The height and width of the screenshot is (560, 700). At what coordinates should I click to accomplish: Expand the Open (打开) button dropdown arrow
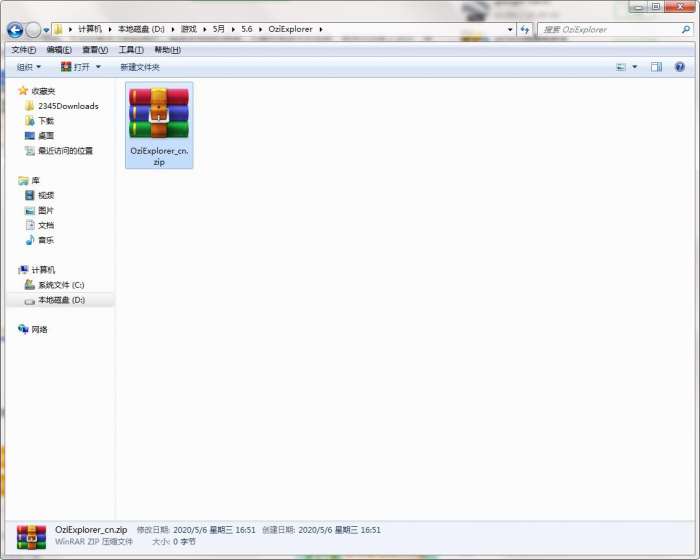pos(98,67)
